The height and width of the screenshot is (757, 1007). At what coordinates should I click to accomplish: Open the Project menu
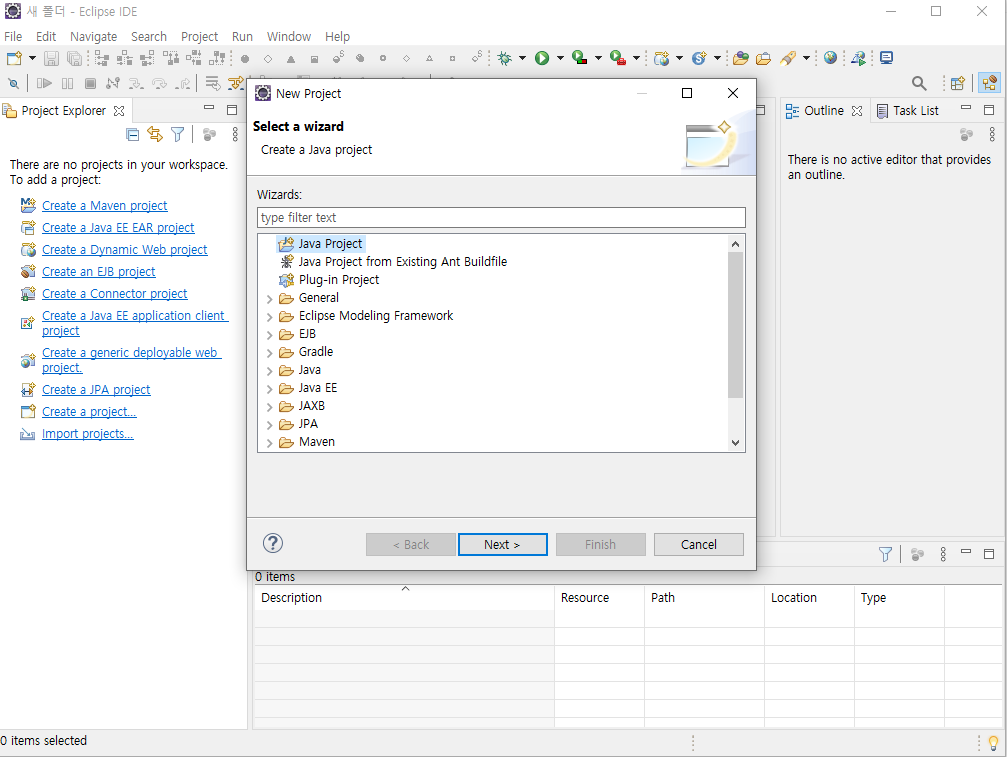(199, 37)
